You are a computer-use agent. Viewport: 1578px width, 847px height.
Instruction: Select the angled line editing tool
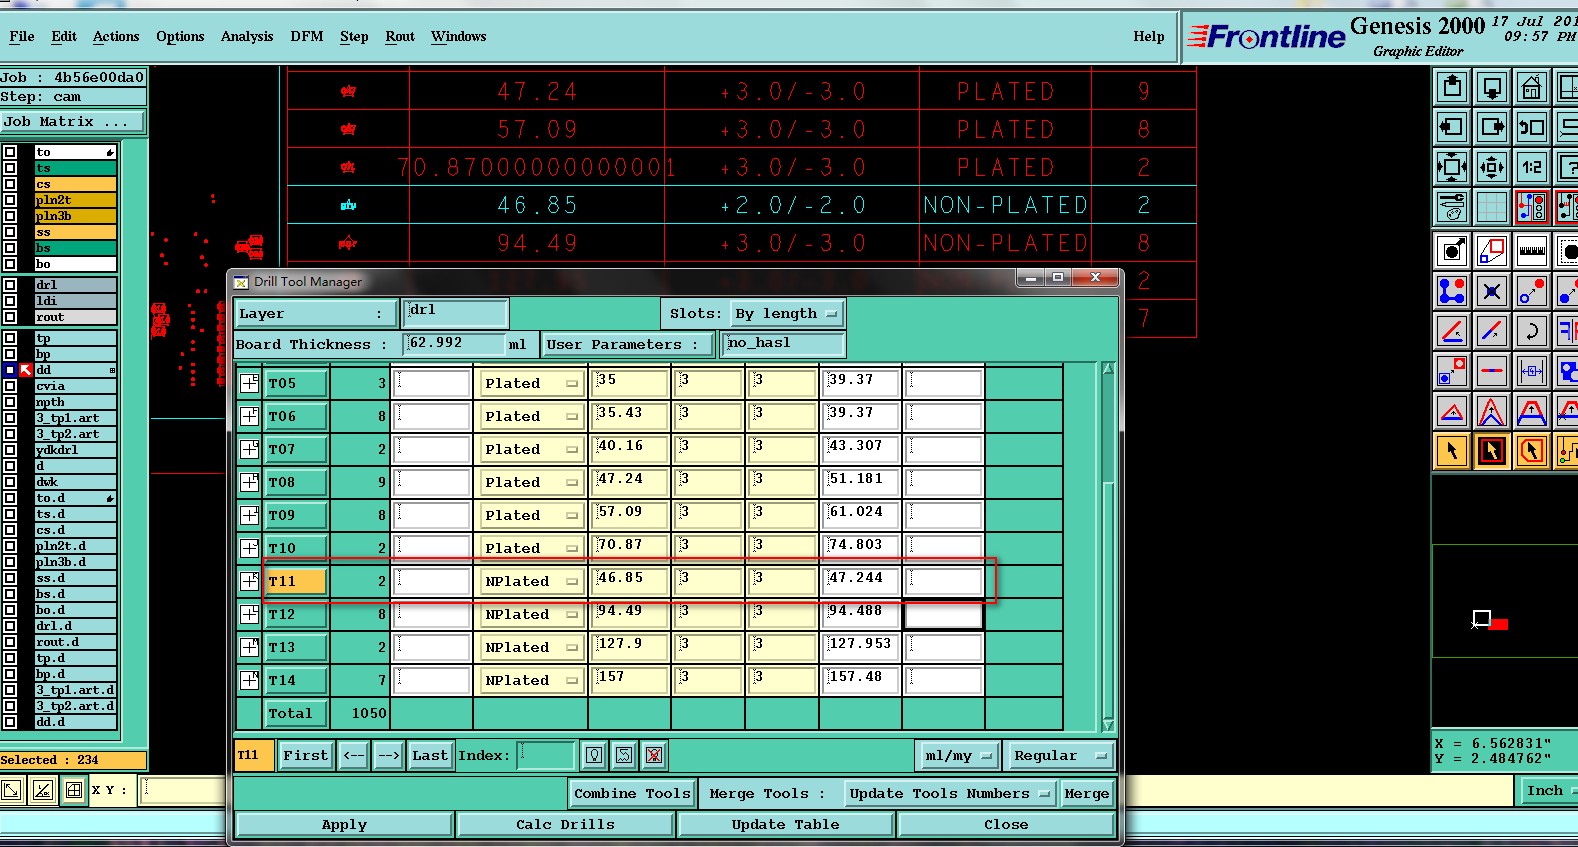[x=1452, y=331]
